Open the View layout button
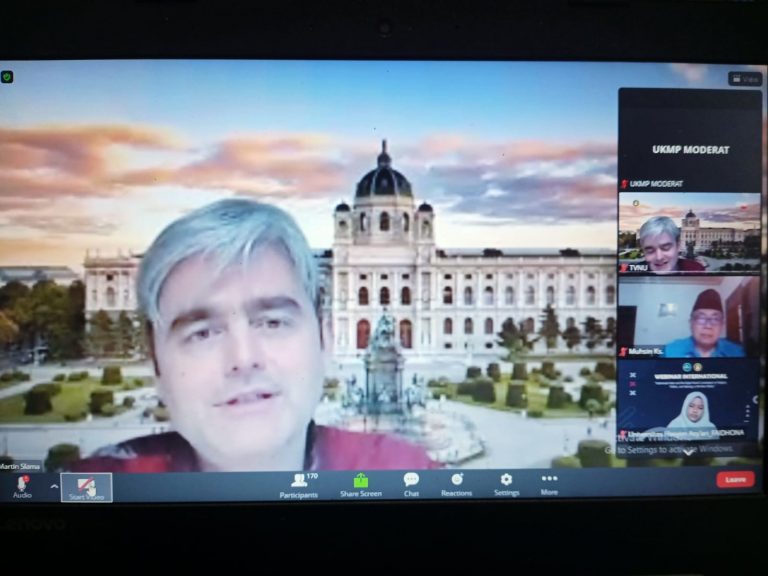Image resolution: width=768 pixels, height=576 pixels. coord(745,78)
